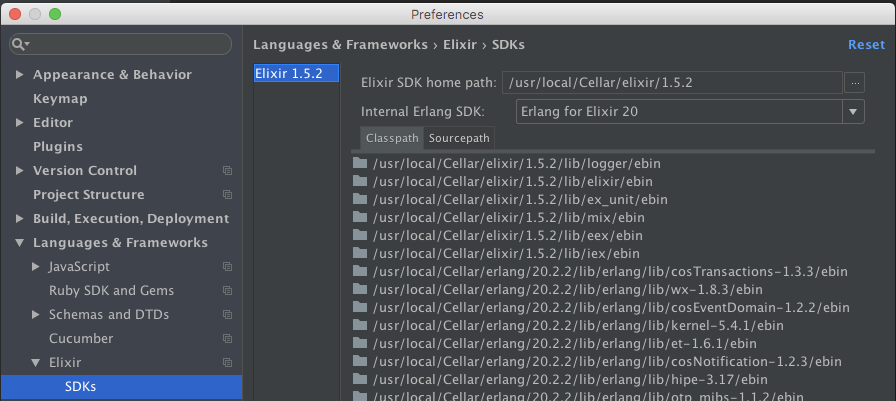Click the folder icon beside lib/elixir/ebin
Screen dimensions: 896x401
pyautogui.click(x=359, y=182)
